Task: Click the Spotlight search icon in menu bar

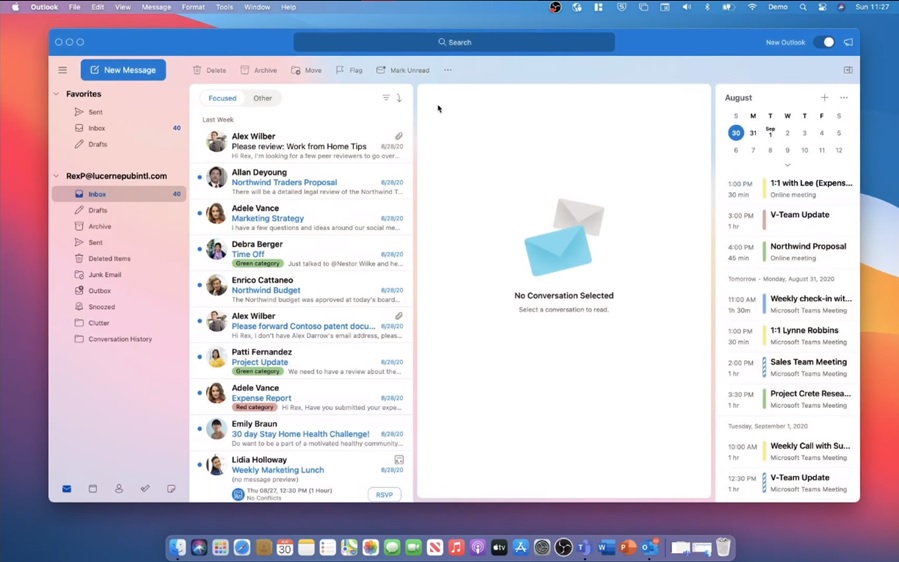Action: (803, 7)
